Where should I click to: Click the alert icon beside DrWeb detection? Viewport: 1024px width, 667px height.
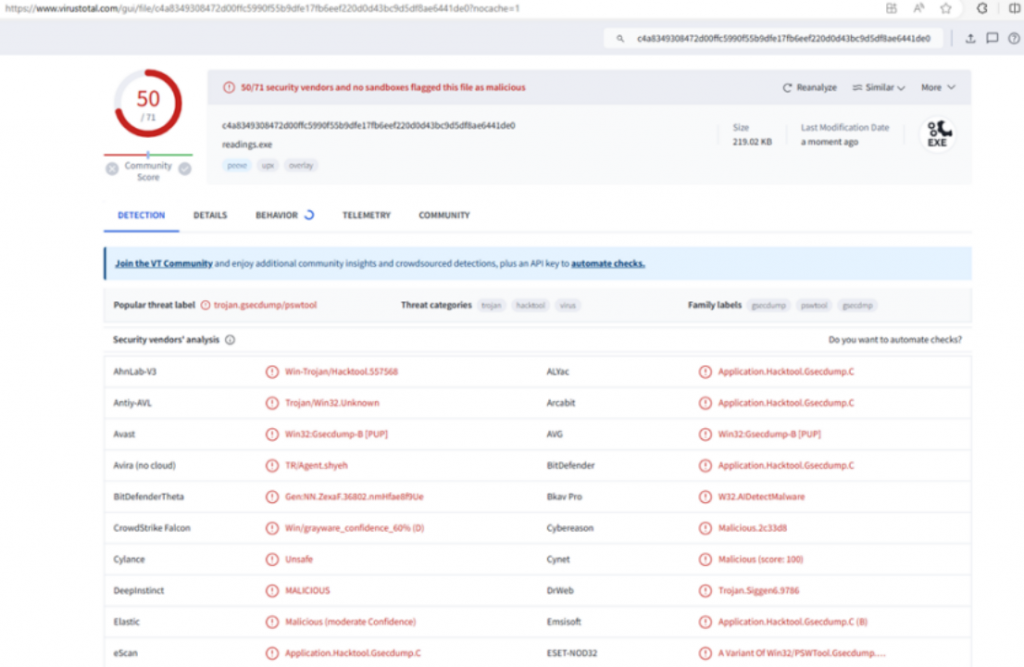[705, 591]
